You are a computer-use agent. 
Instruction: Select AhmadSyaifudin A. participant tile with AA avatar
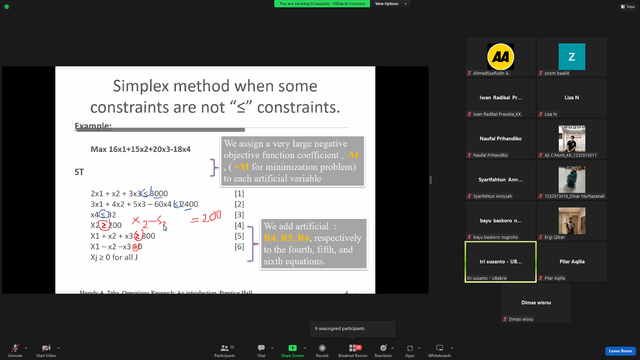click(x=500, y=57)
